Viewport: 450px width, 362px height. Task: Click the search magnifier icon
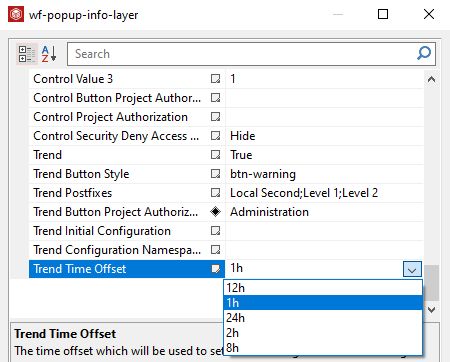424,53
